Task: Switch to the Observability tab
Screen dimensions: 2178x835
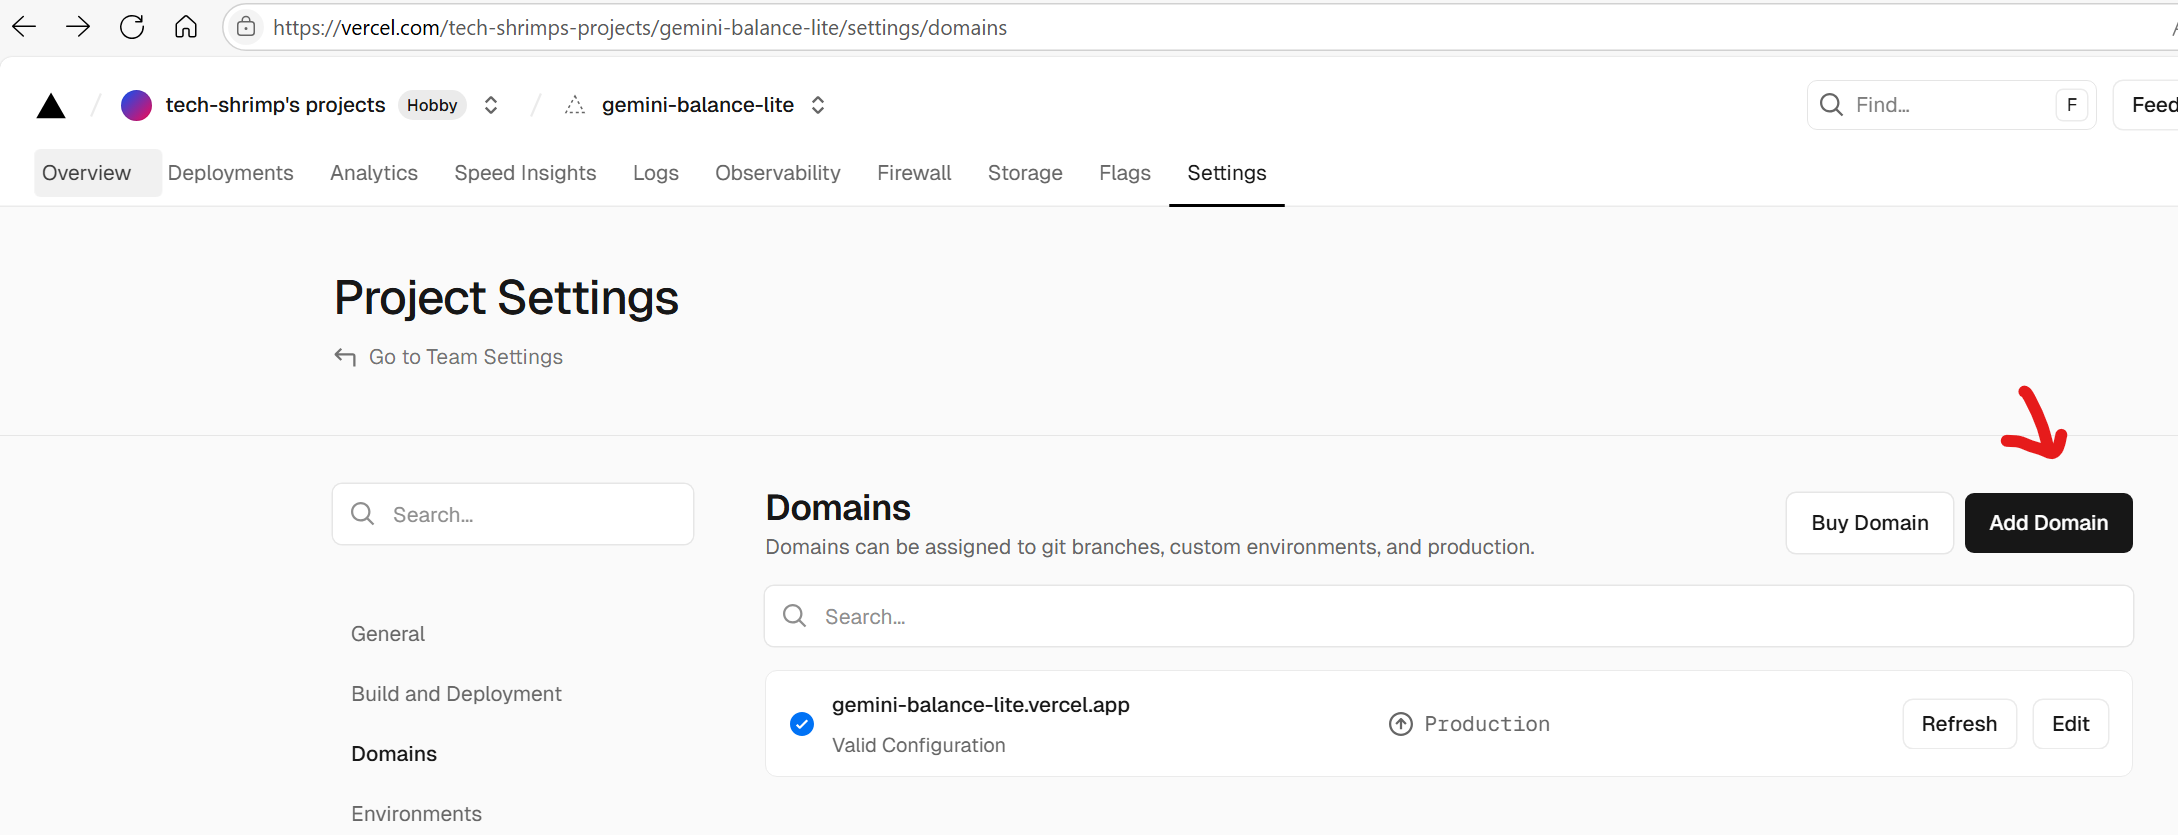Action: click(777, 173)
